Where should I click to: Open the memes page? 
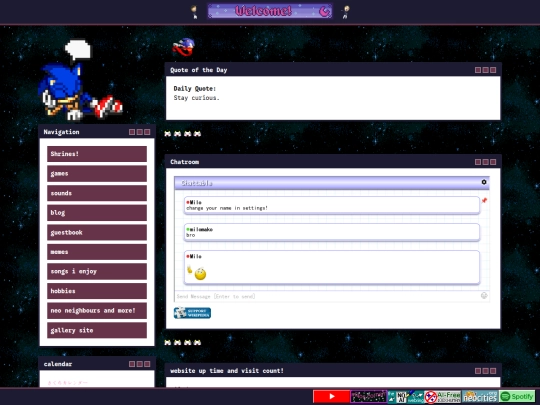coord(97,252)
